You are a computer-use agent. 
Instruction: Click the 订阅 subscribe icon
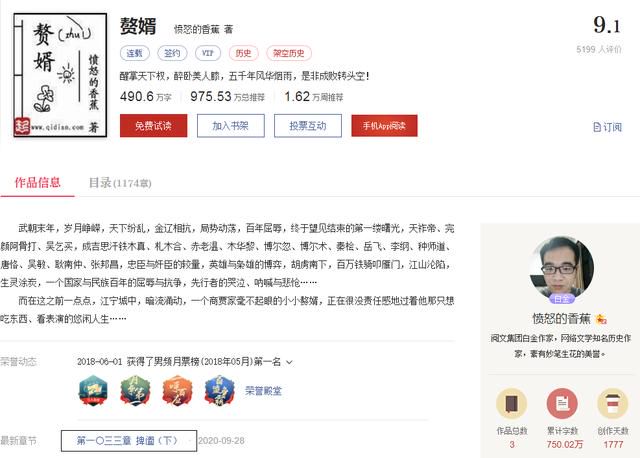(x=597, y=127)
